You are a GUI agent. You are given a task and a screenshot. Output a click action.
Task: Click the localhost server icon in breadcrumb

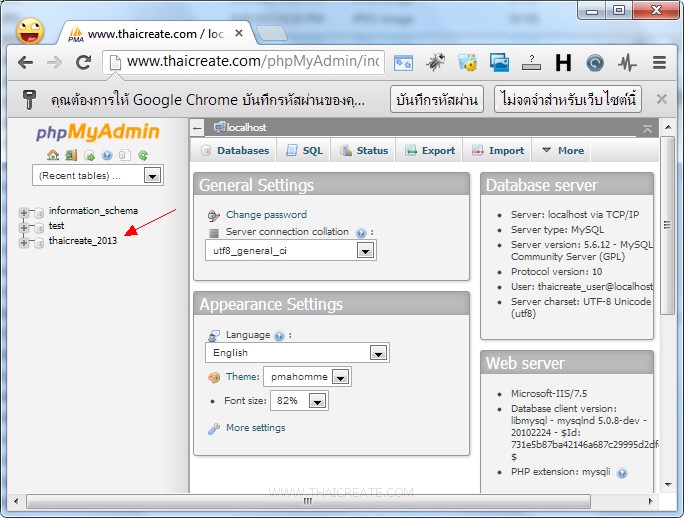coord(219,127)
